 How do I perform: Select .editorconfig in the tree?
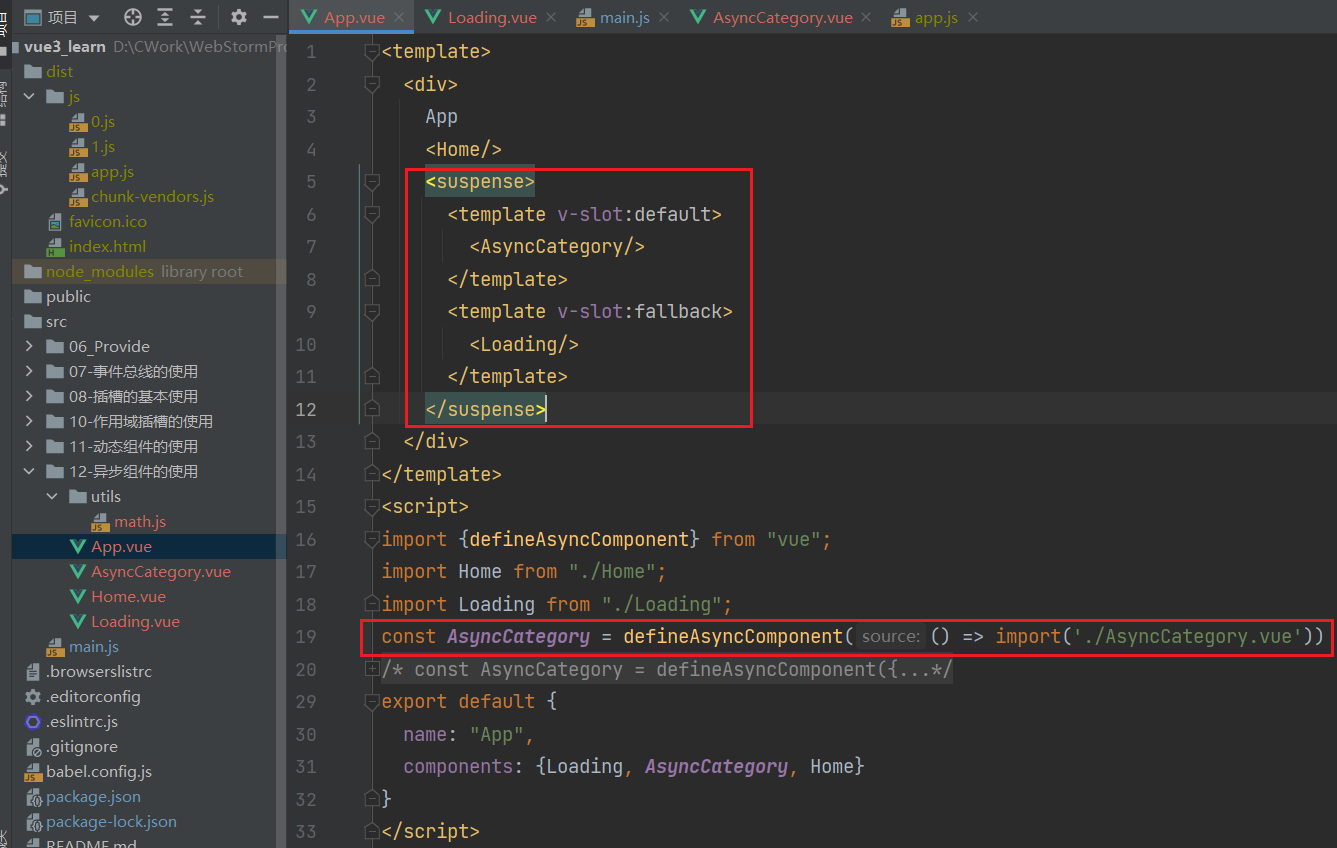point(93,696)
